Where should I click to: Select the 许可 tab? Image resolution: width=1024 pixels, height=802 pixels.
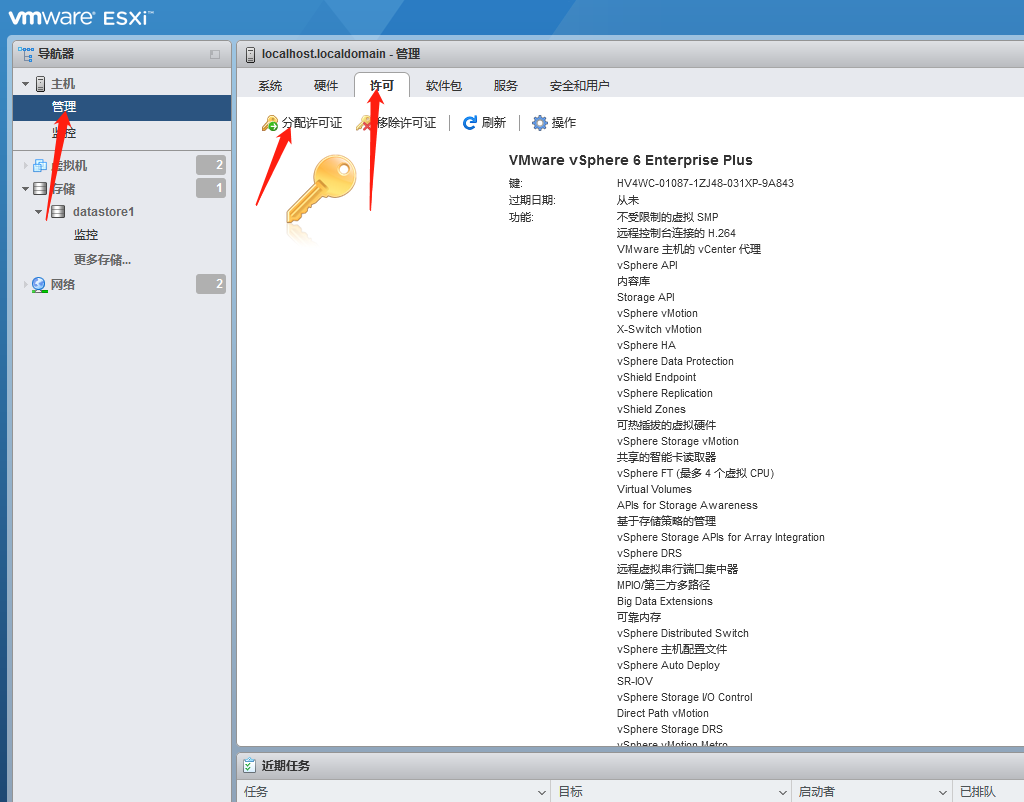pos(382,86)
